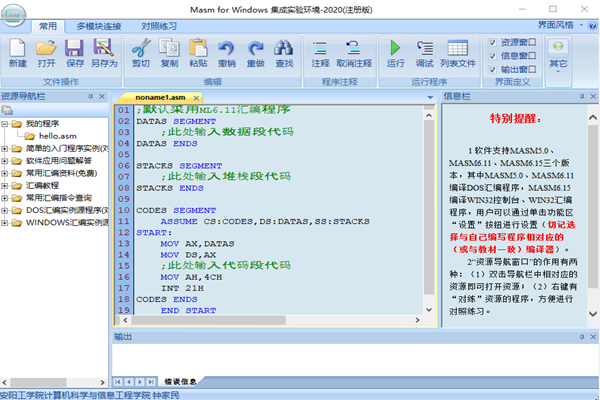Click code line INT 21H
Image resolution: width=600 pixels, height=400 pixels.
pos(182,288)
